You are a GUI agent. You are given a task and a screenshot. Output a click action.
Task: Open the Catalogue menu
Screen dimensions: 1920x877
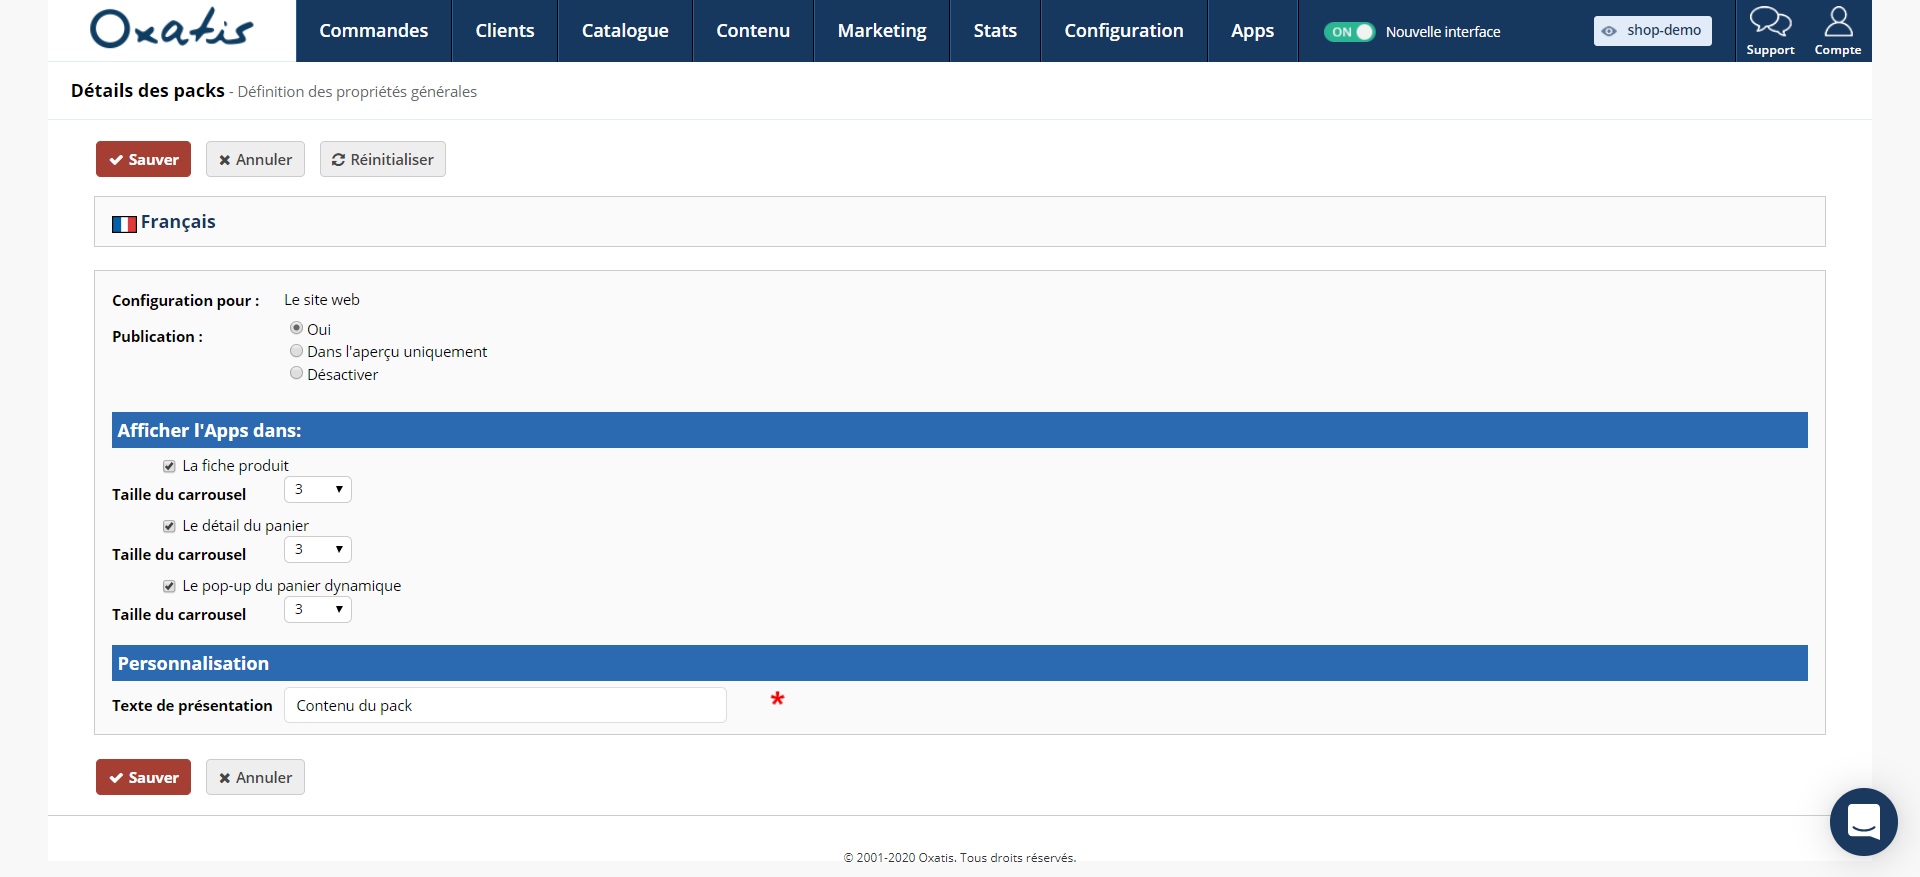pyautogui.click(x=625, y=31)
